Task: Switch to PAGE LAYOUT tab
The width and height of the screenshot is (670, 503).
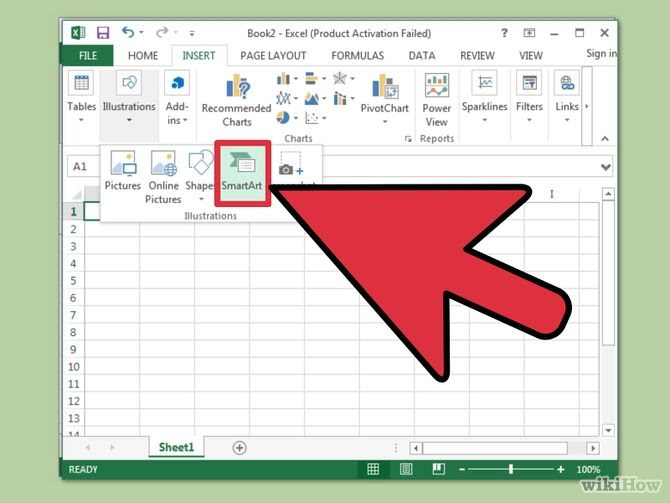Action: point(273,56)
